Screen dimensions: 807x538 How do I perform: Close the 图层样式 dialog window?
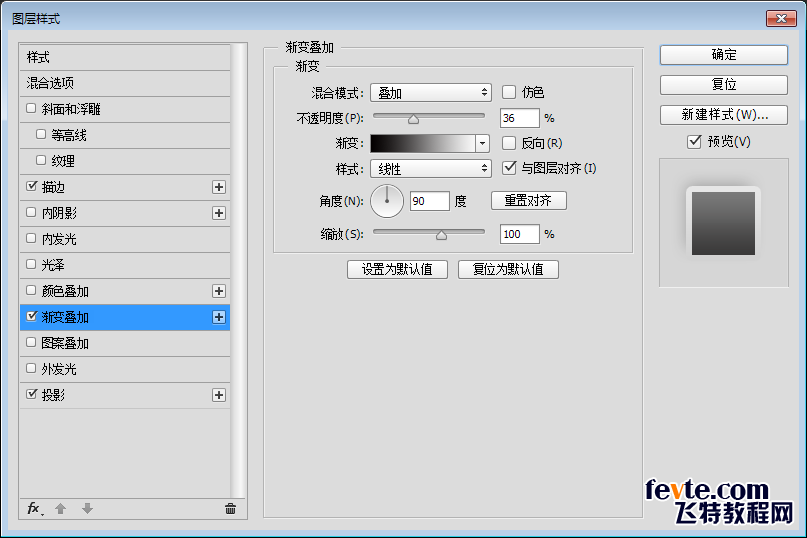tap(781, 19)
